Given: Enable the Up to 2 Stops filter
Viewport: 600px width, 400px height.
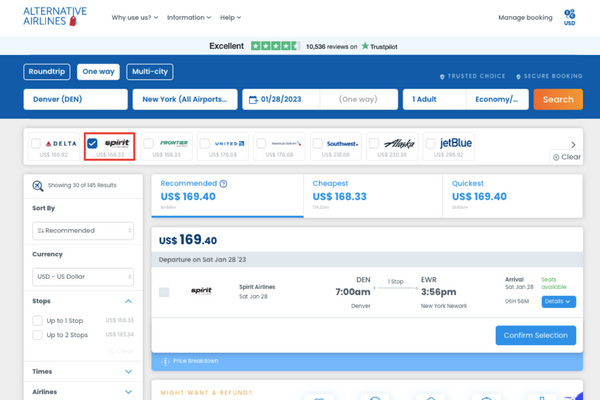Looking at the screenshot, I should click(x=37, y=335).
